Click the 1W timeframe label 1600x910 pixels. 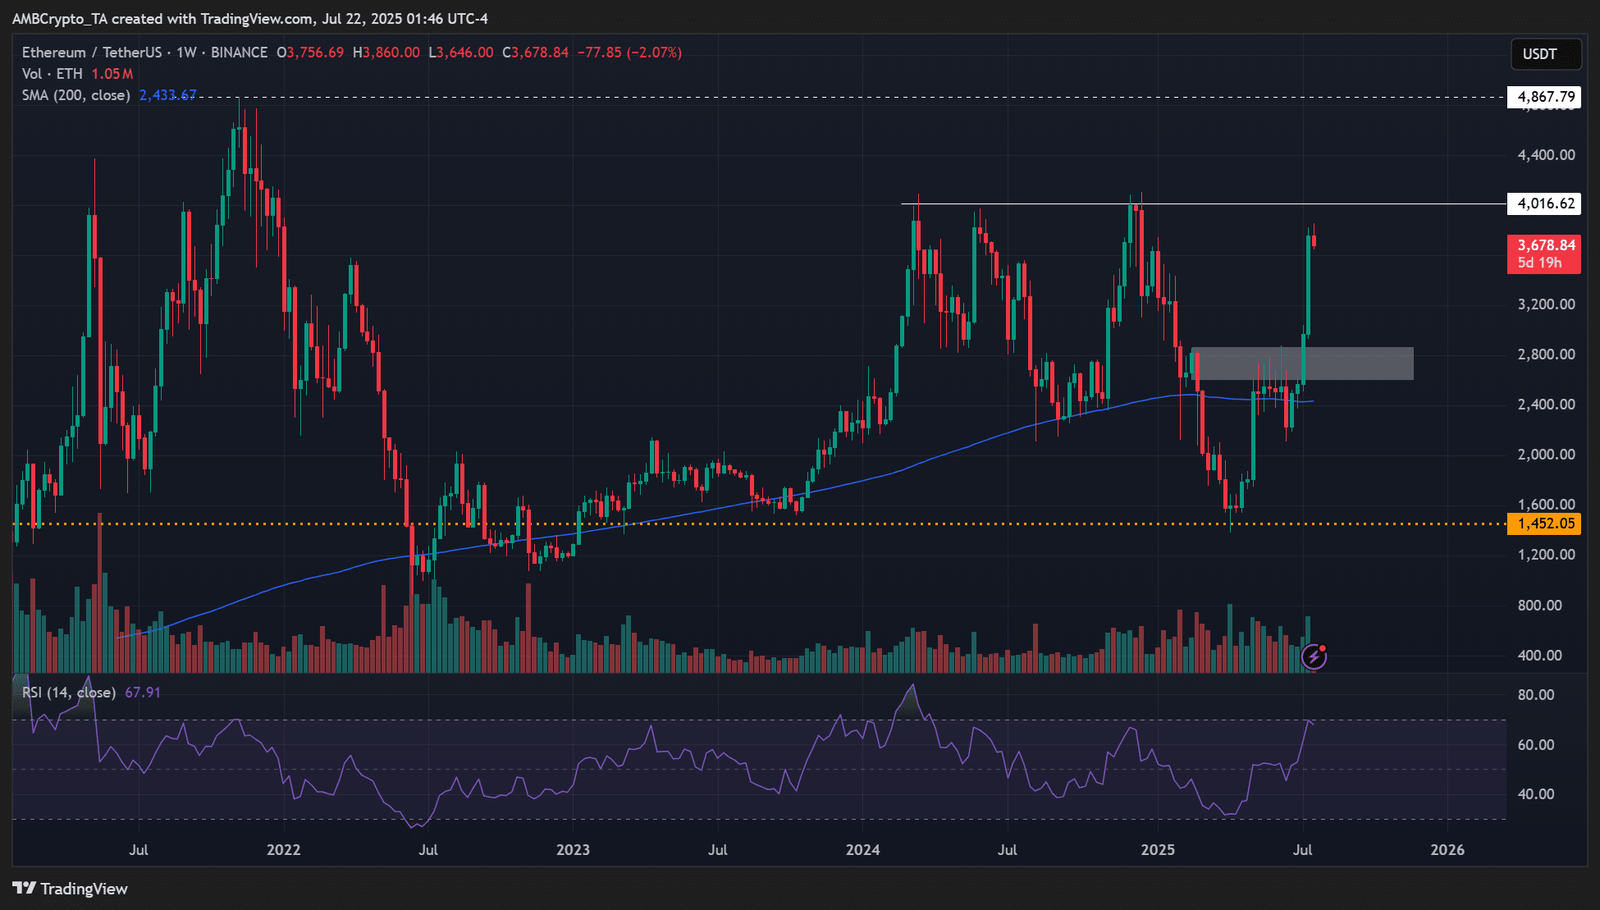tap(186, 52)
